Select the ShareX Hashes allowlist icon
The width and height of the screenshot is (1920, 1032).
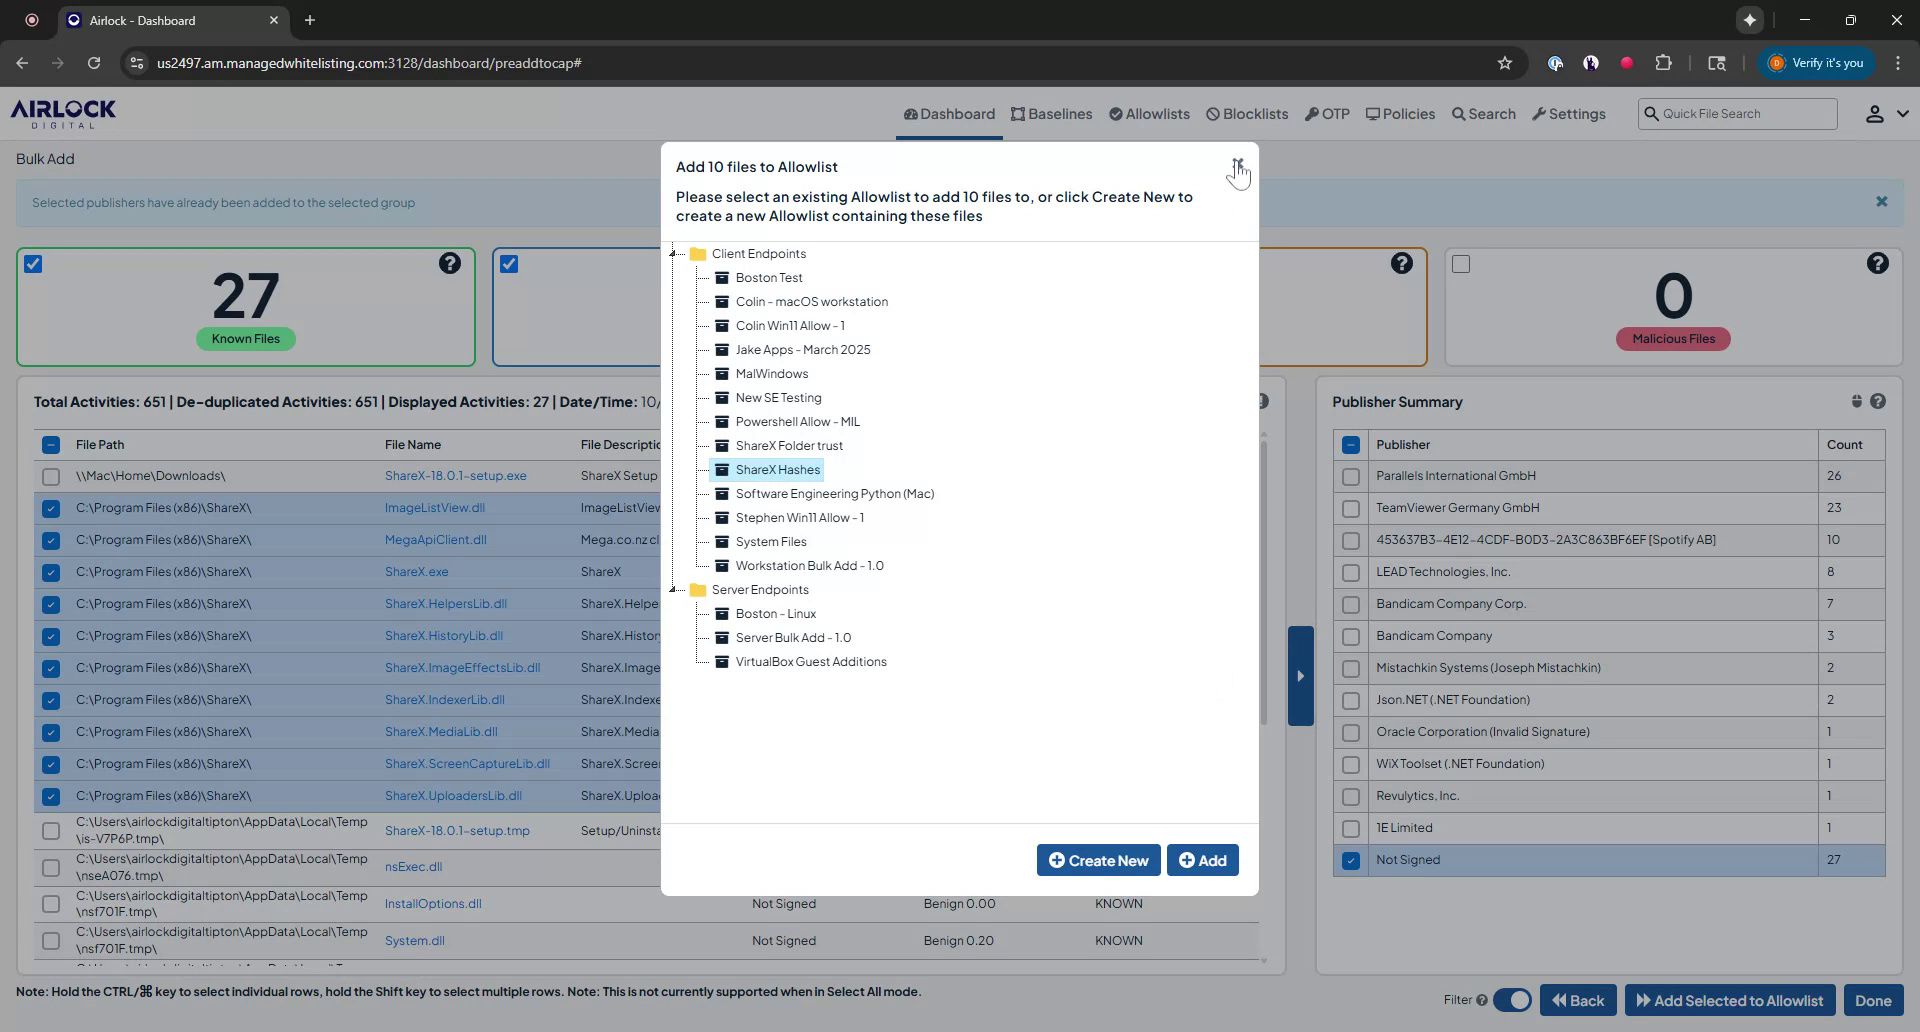[x=721, y=470]
